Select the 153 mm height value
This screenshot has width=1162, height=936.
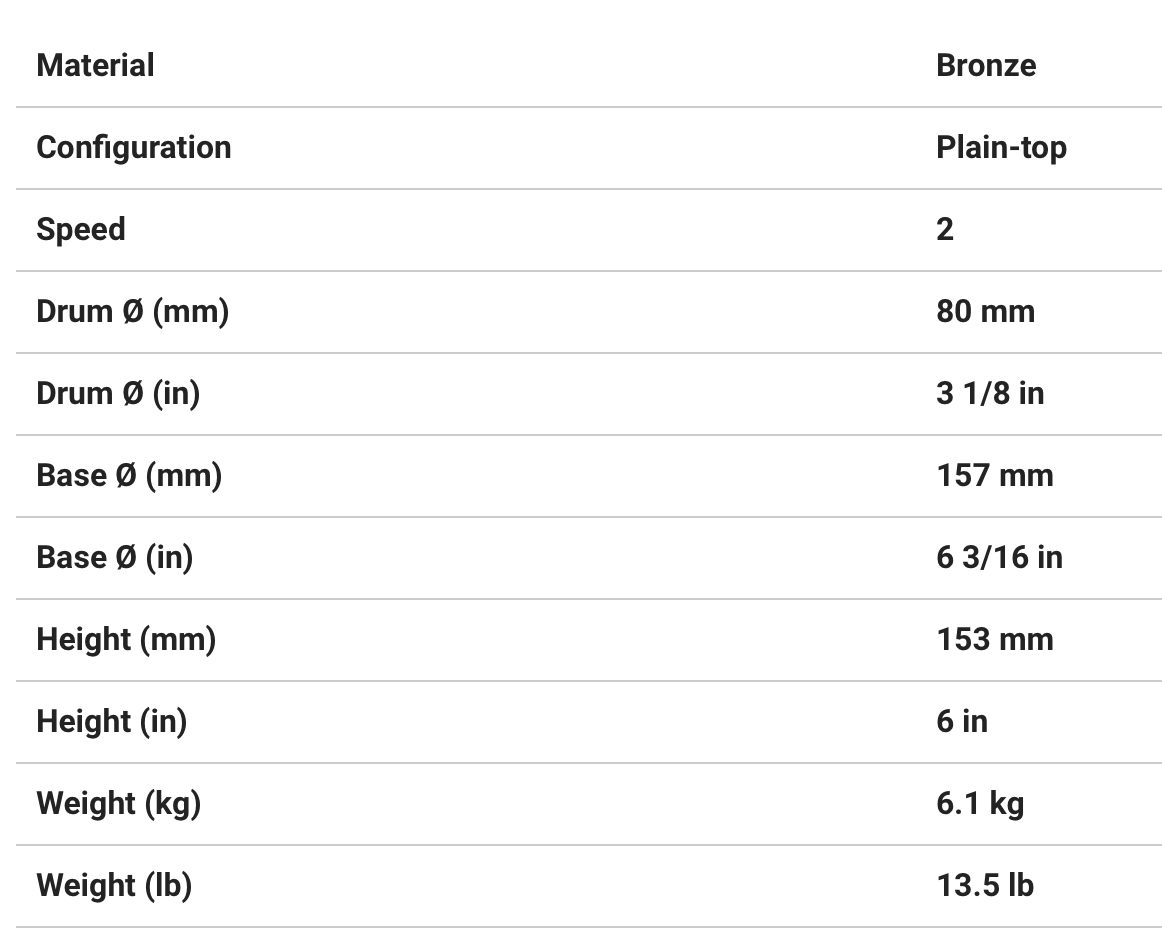click(994, 640)
